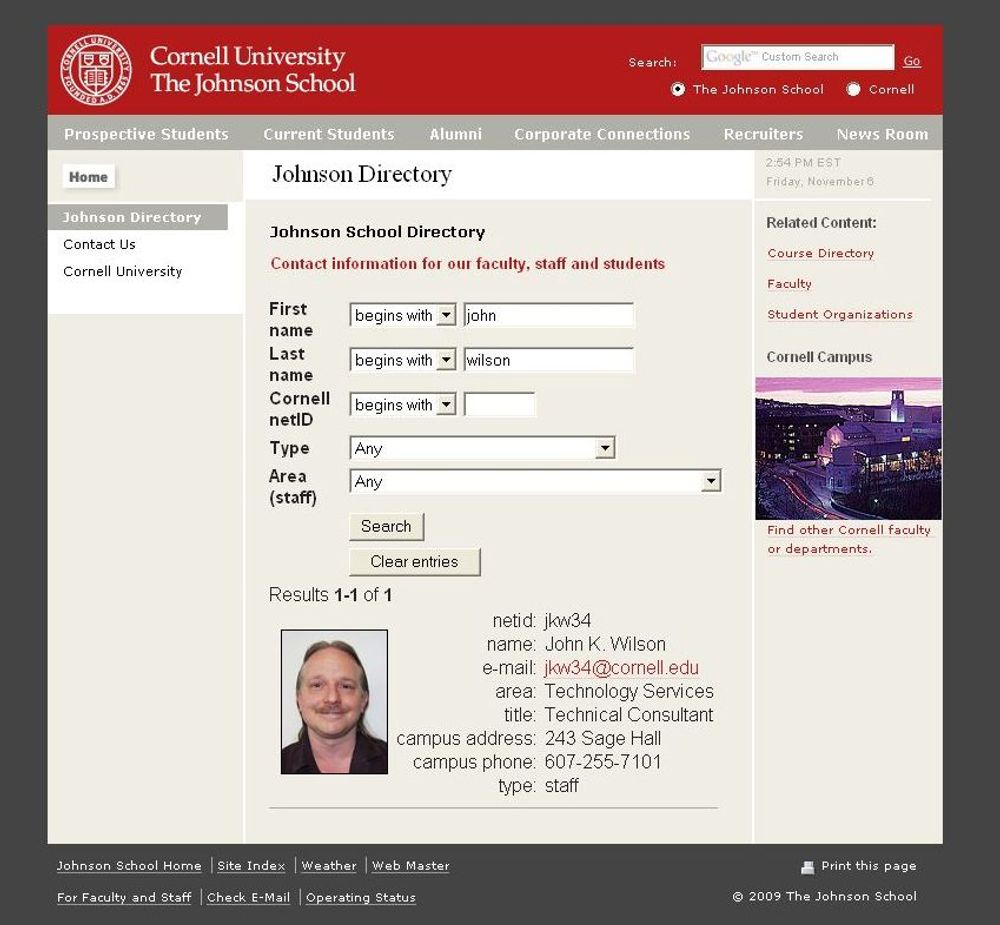Select the Cornell search radio button

(x=853, y=89)
